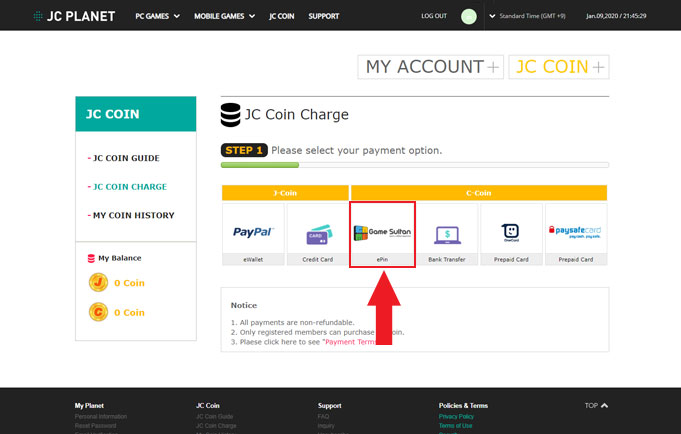Open JC Coin Guide in sidebar

pos(126,158)
